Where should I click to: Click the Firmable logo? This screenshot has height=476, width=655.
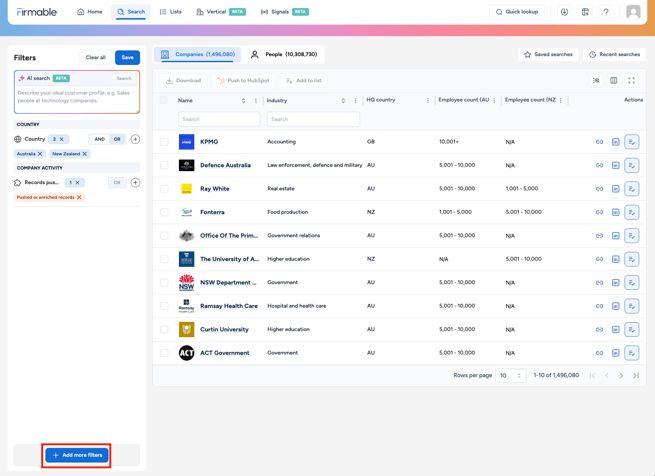pyautogui.click(x=37, y=12)
